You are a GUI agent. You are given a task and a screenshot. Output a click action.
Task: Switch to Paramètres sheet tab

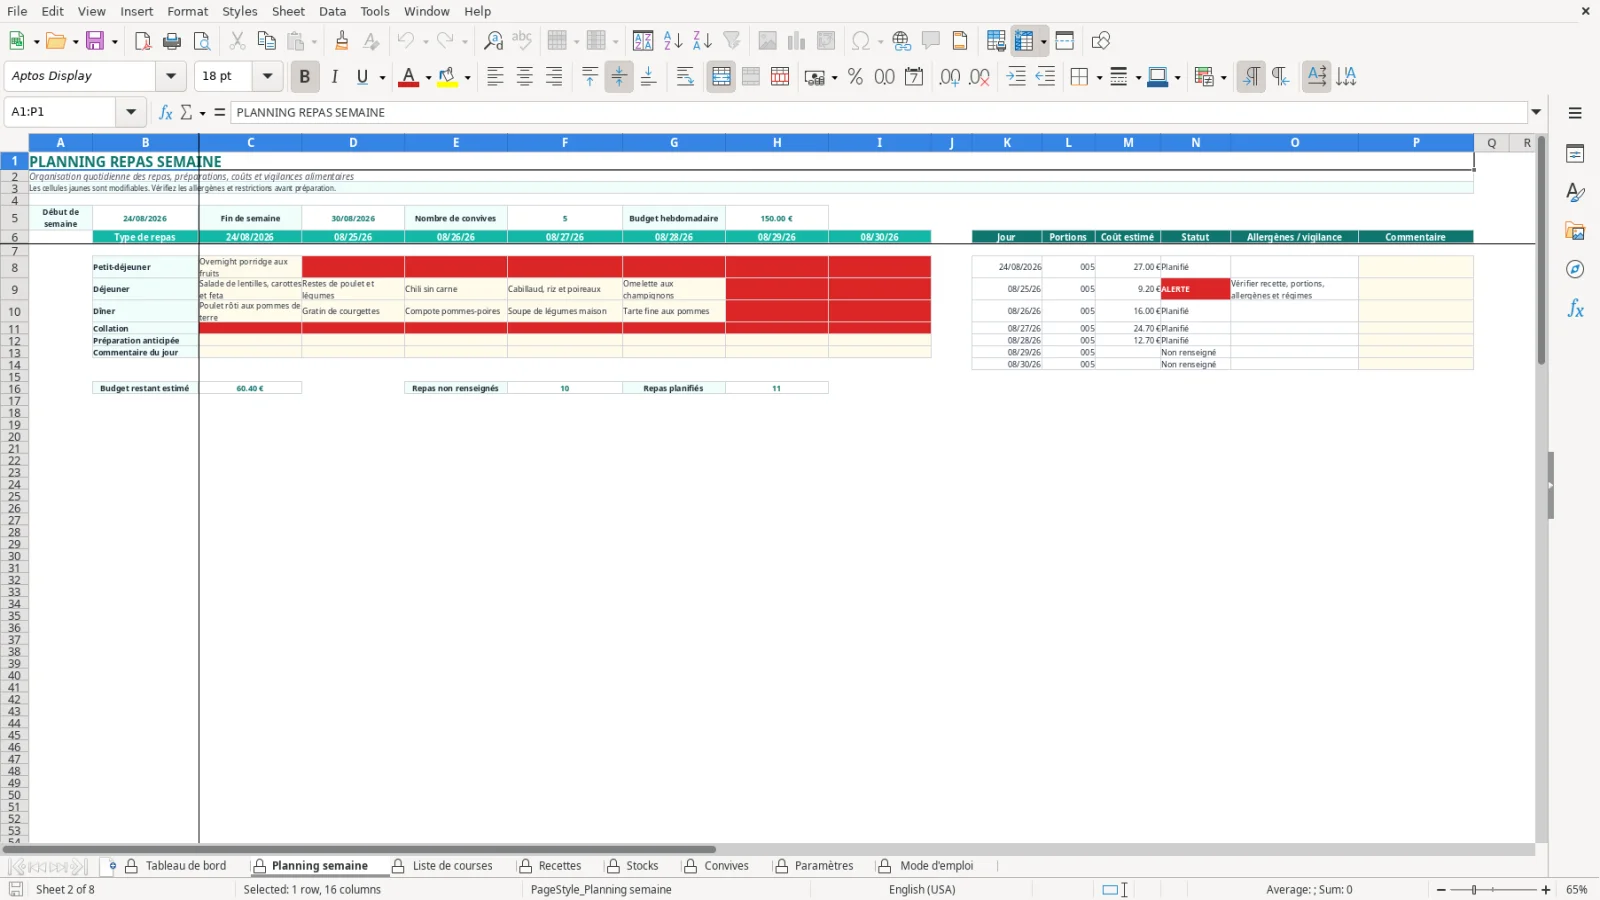click(823, 866)
